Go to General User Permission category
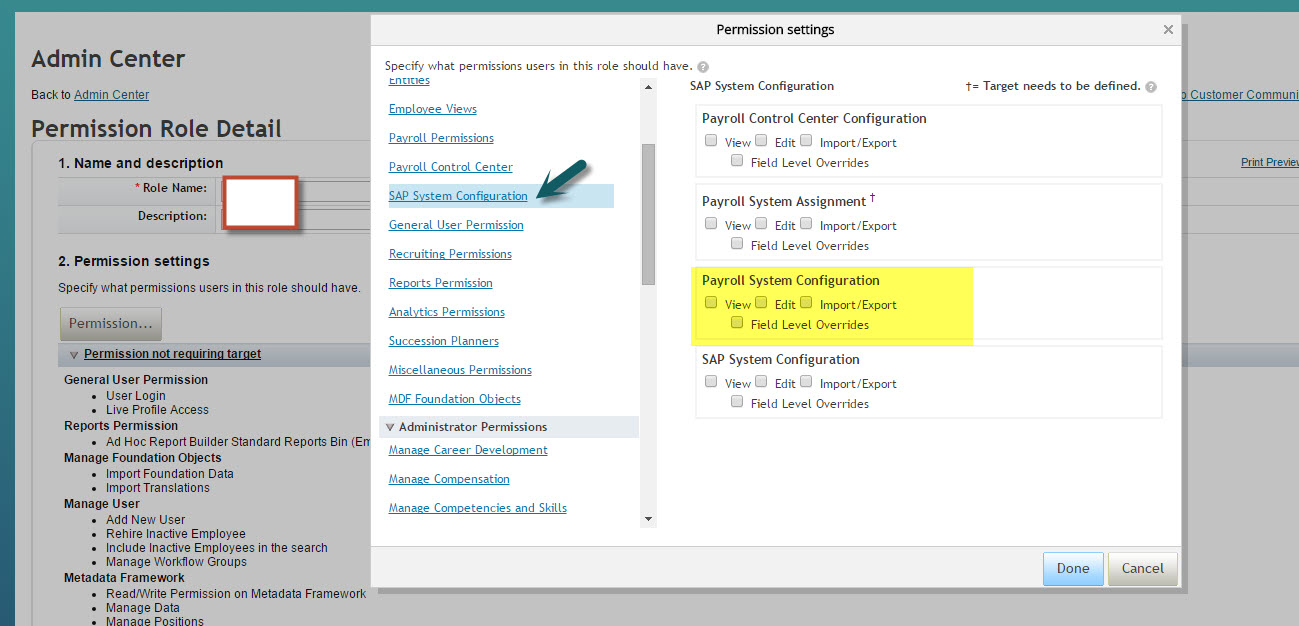The height and width of the screenshot is (626, 1299). pos(456,225)
